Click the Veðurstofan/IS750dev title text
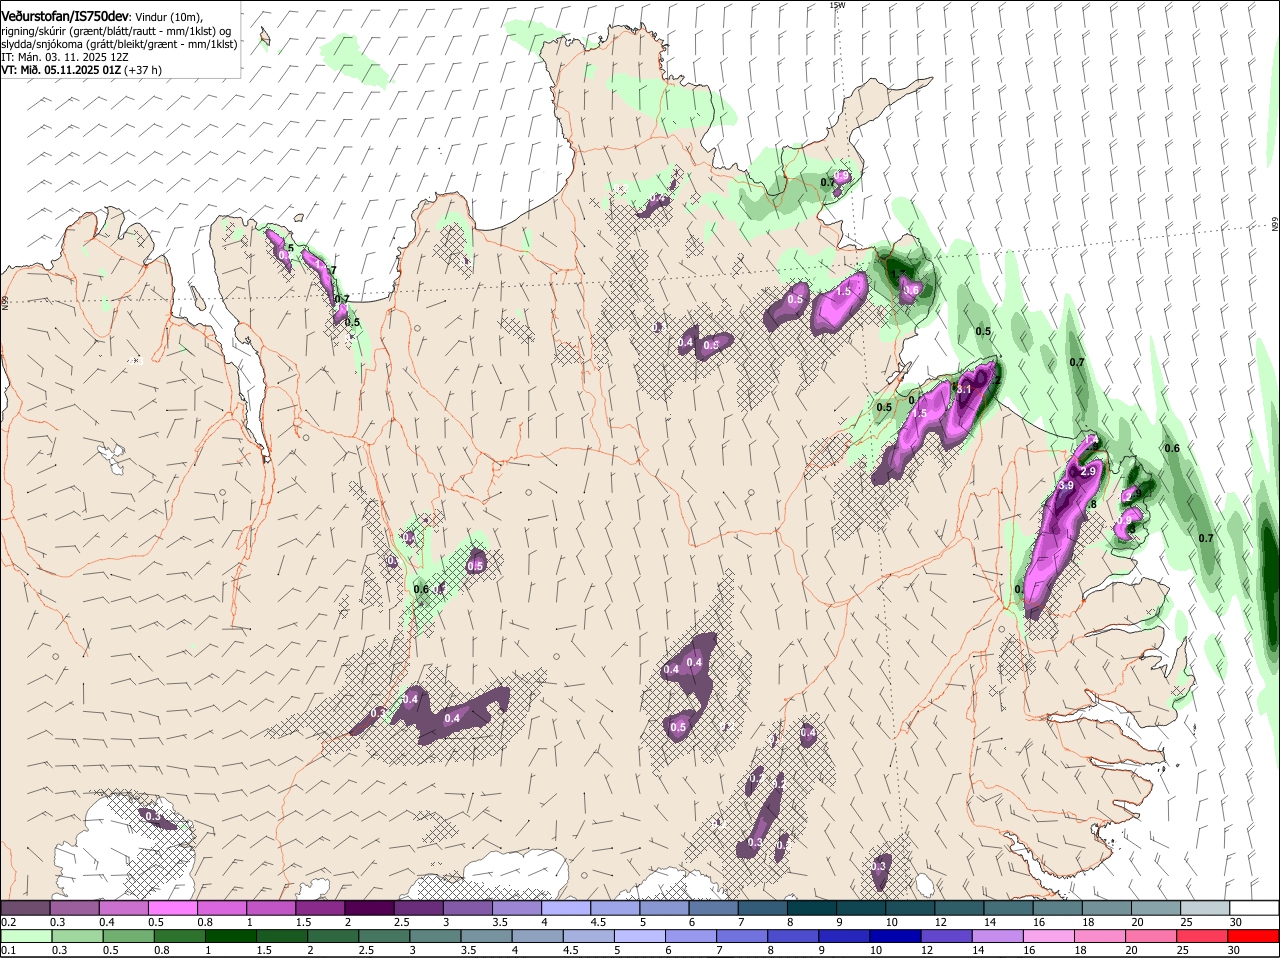 tap(64, 17)
